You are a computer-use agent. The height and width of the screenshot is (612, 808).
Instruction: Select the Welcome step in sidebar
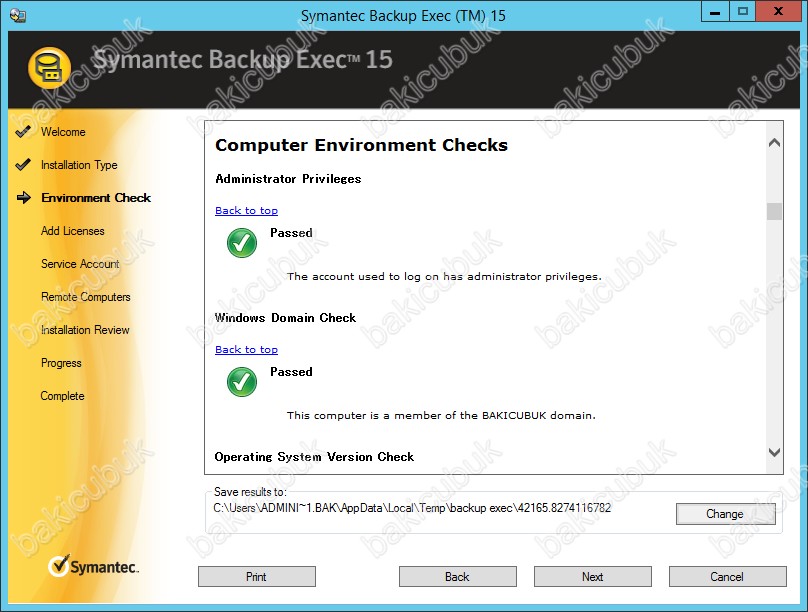[63, 132]
